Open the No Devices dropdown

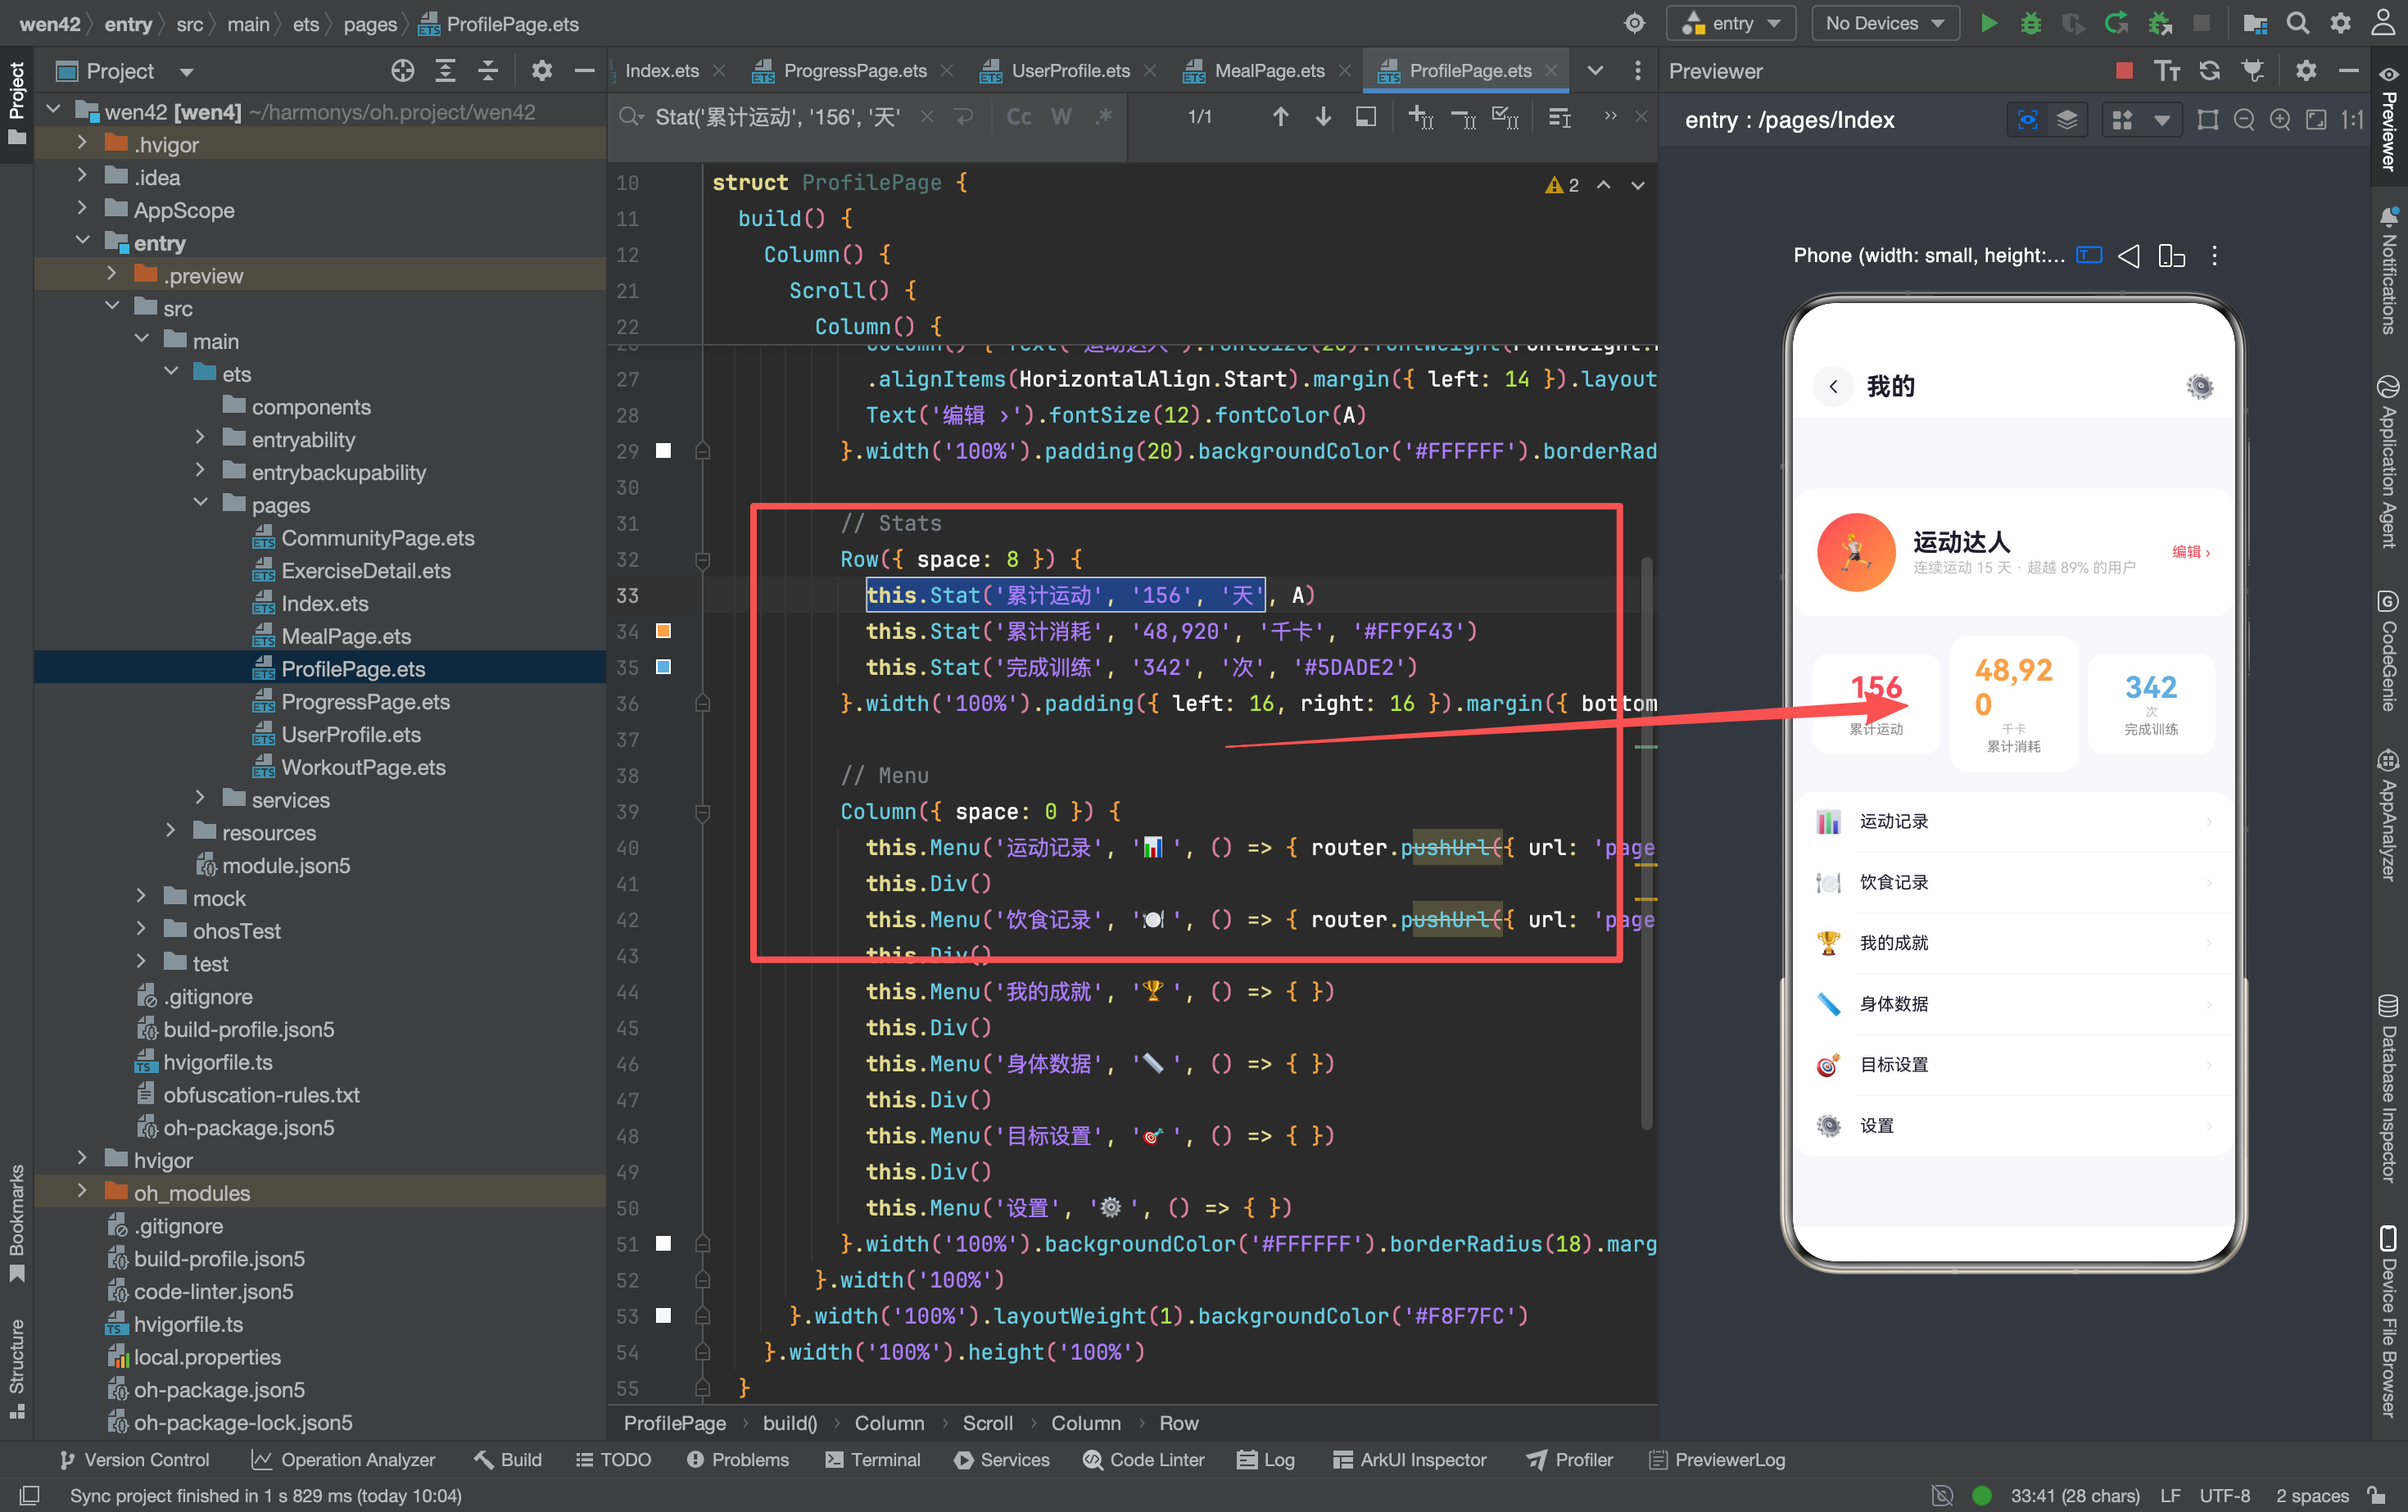pos(1884,23)
